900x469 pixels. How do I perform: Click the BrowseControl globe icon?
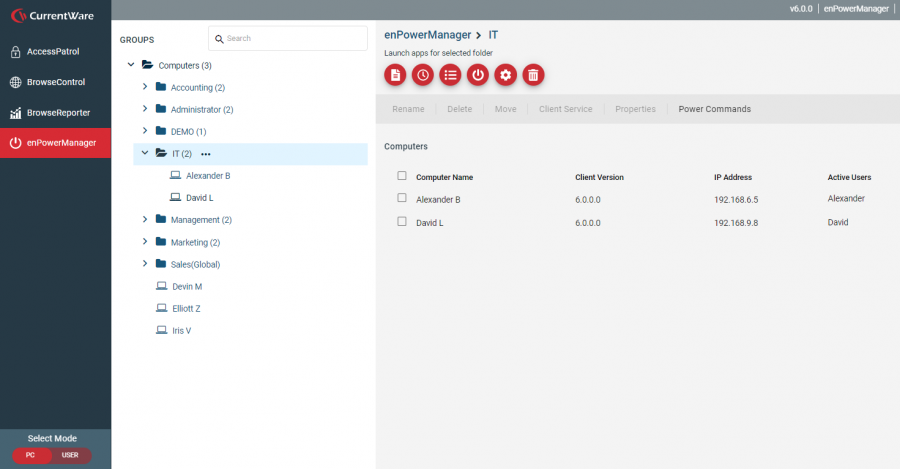pos(15,82)
